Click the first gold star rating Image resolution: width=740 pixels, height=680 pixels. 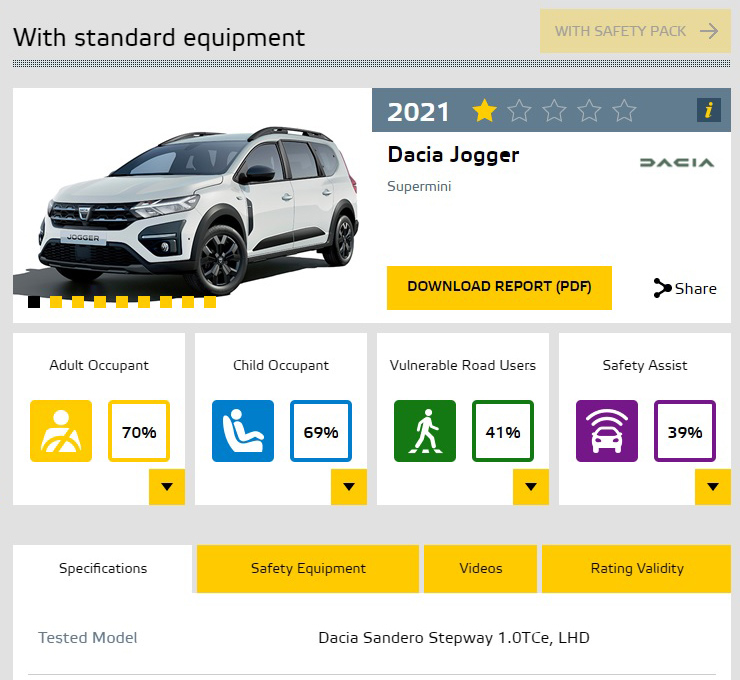485,111
